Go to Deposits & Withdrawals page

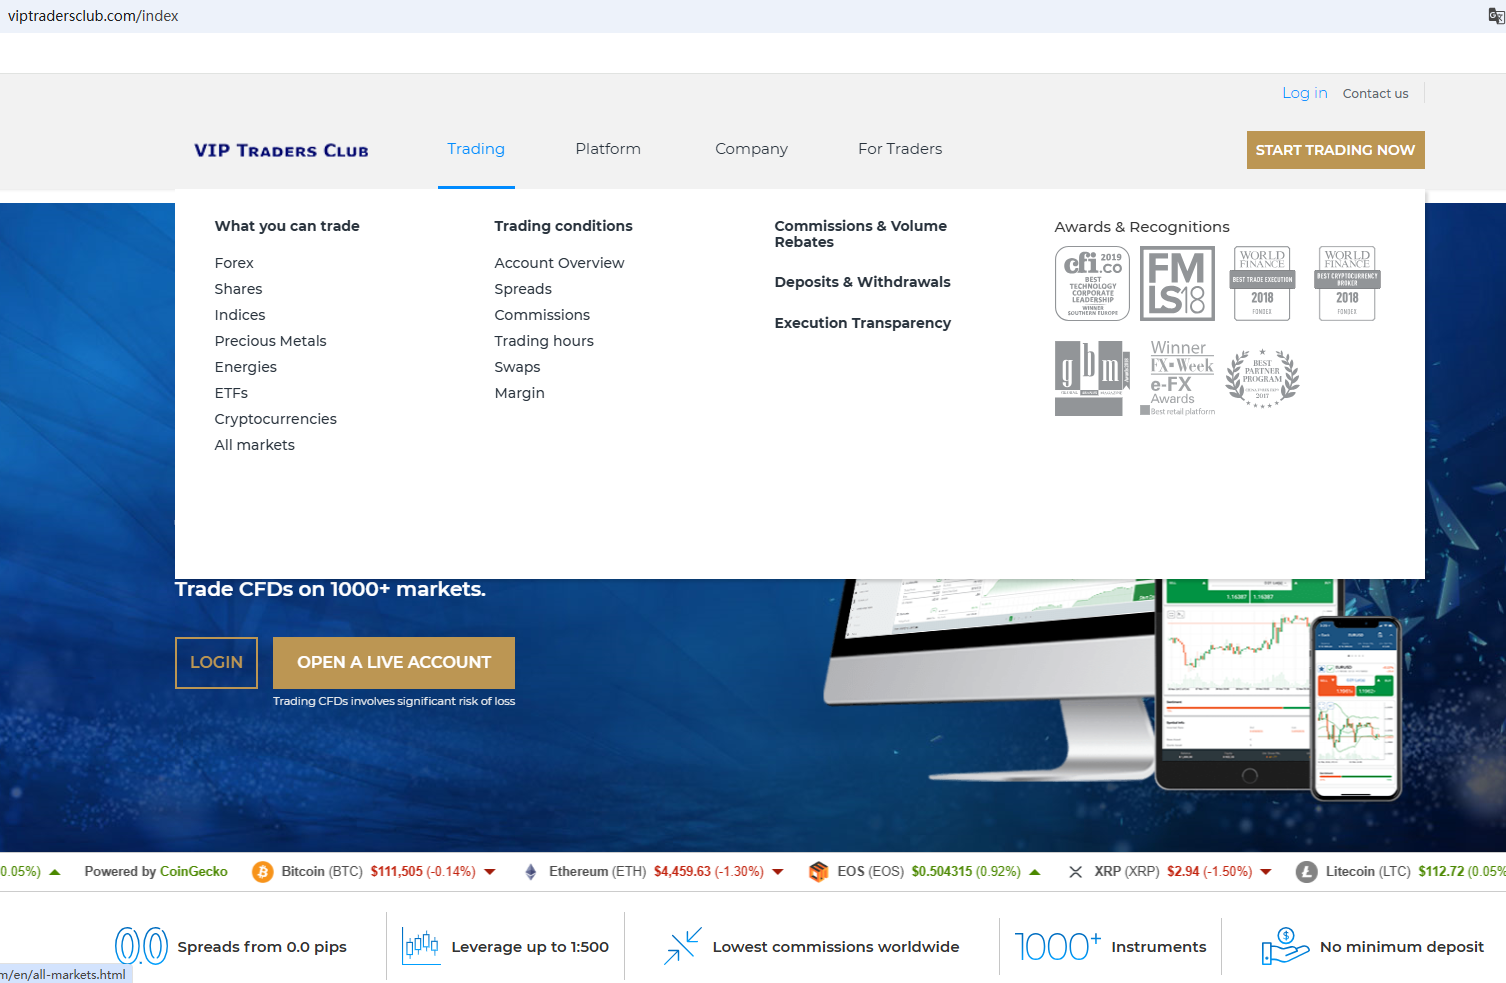tap(862, 282)
